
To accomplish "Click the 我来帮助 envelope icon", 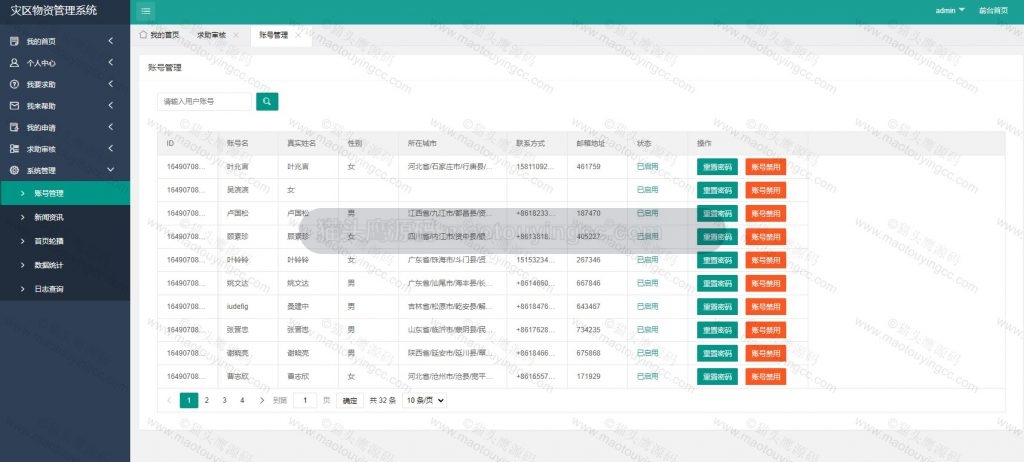I will [x=14, y=106].
